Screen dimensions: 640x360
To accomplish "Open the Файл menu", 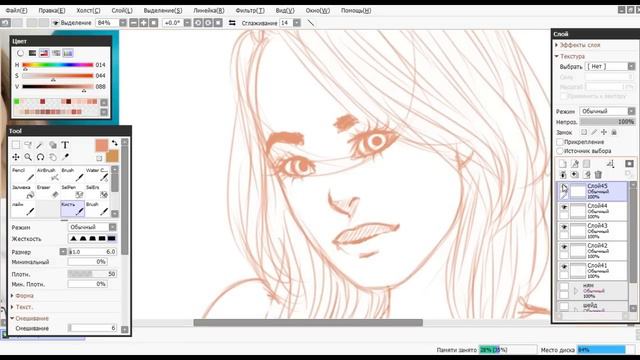I will [16, 11].
